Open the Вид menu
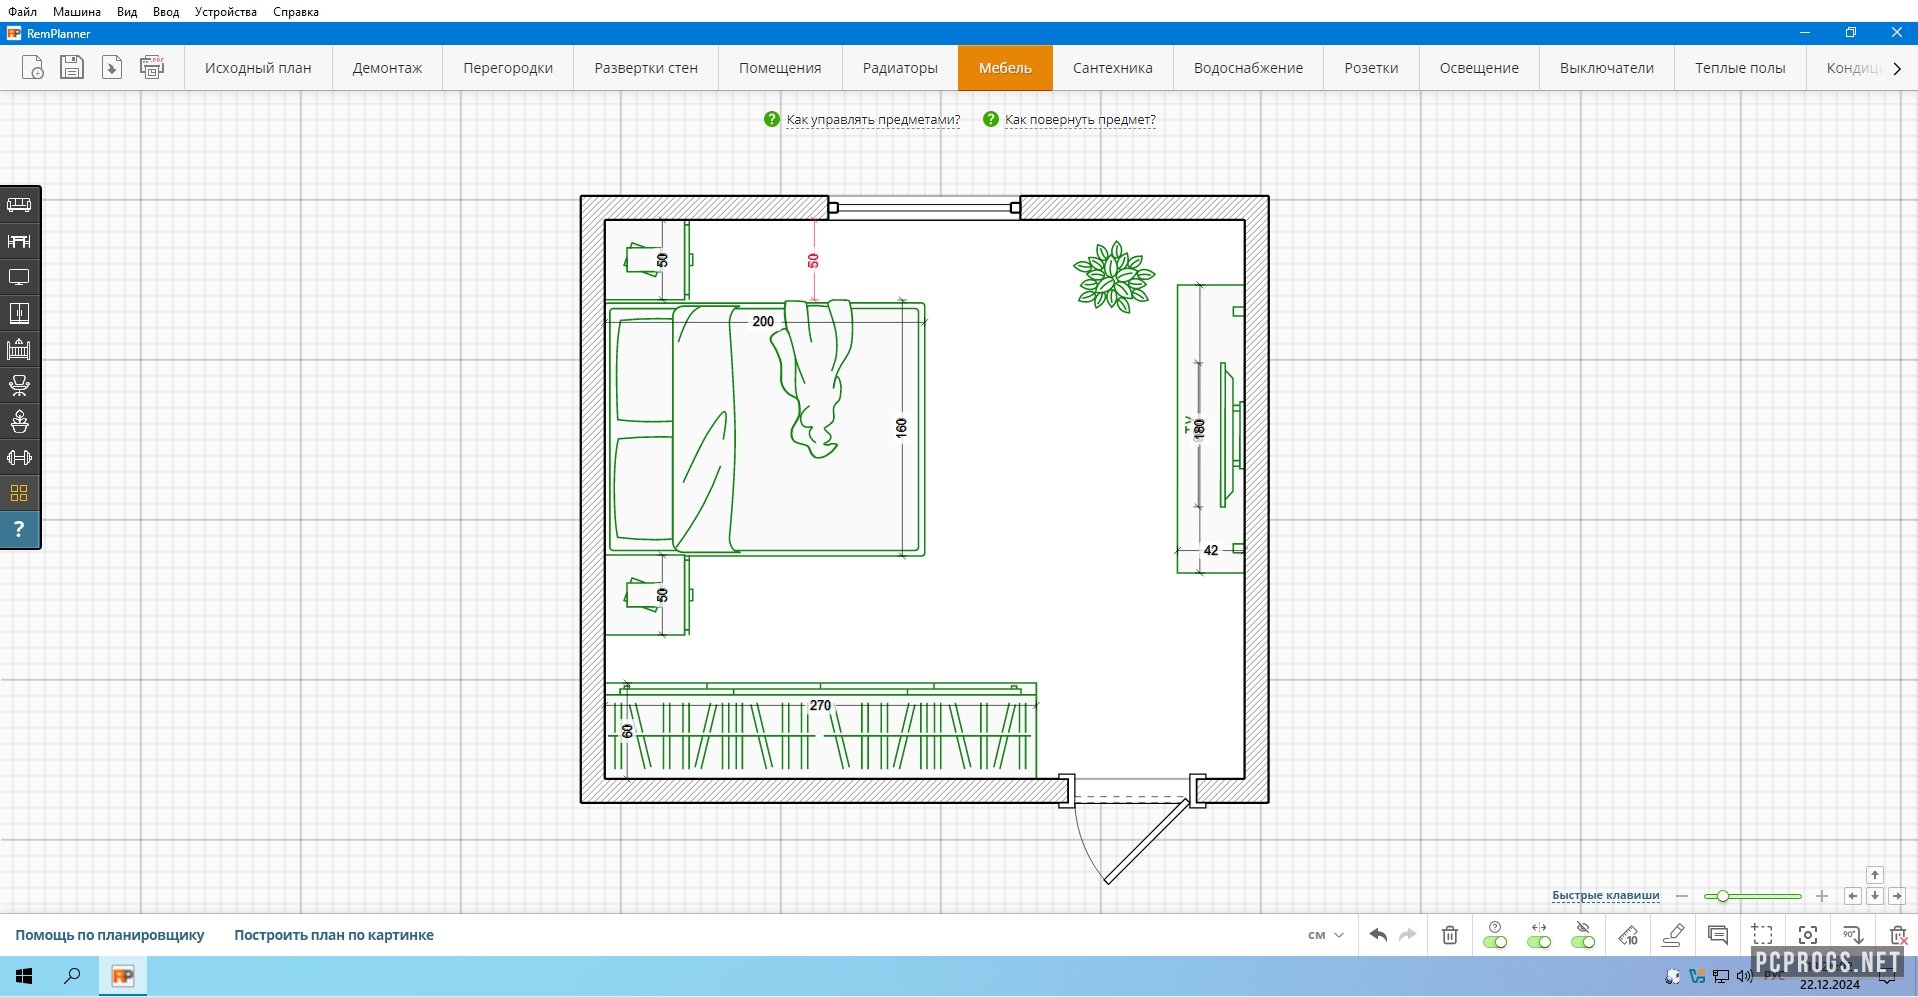The height and width of the screenshot is (997, 1918). coord(127,12)
